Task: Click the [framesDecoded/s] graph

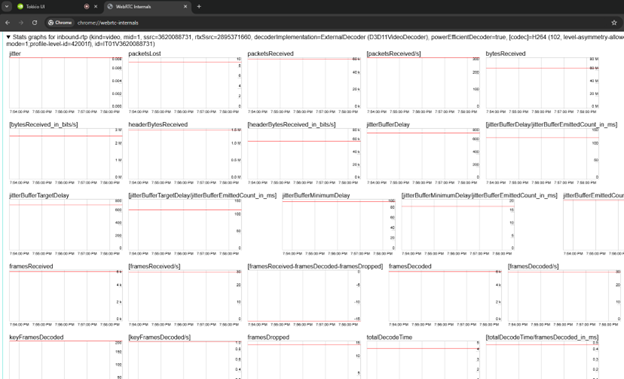Action: click(x=564, y=295)
